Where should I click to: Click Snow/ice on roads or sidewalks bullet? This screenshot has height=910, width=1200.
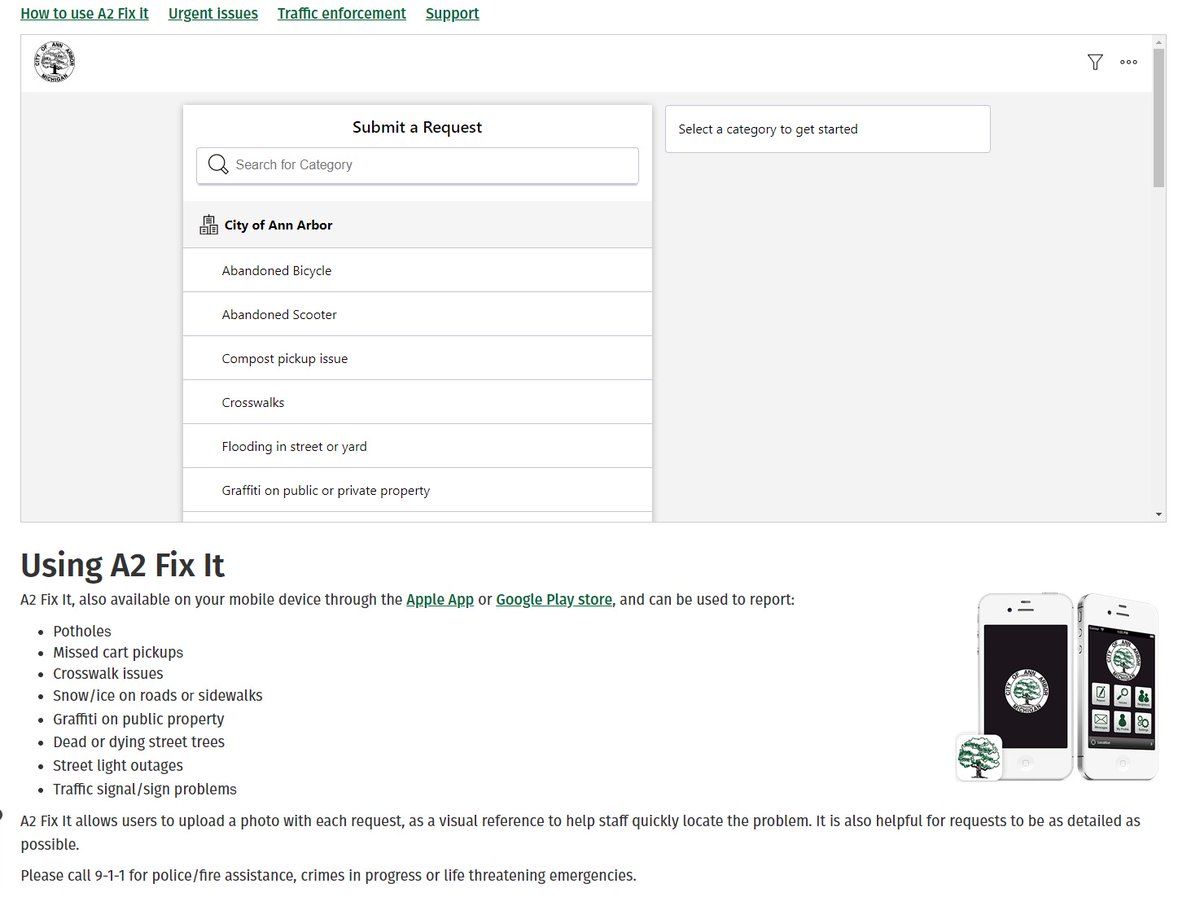[x=158, y=695]
